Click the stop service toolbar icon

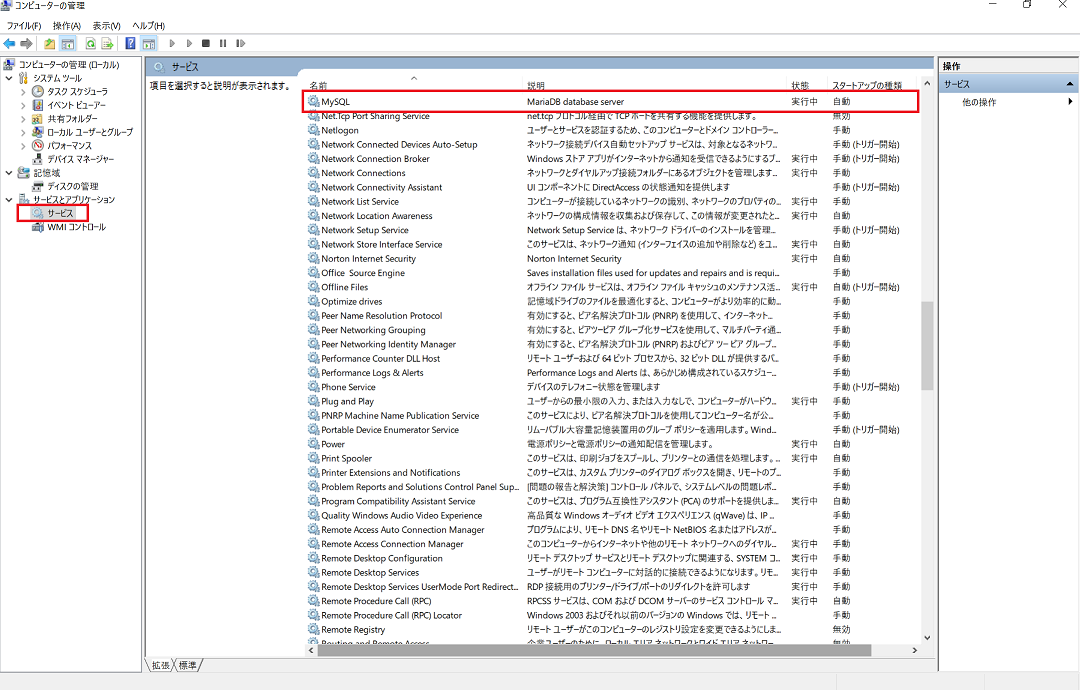coord(206,44)
